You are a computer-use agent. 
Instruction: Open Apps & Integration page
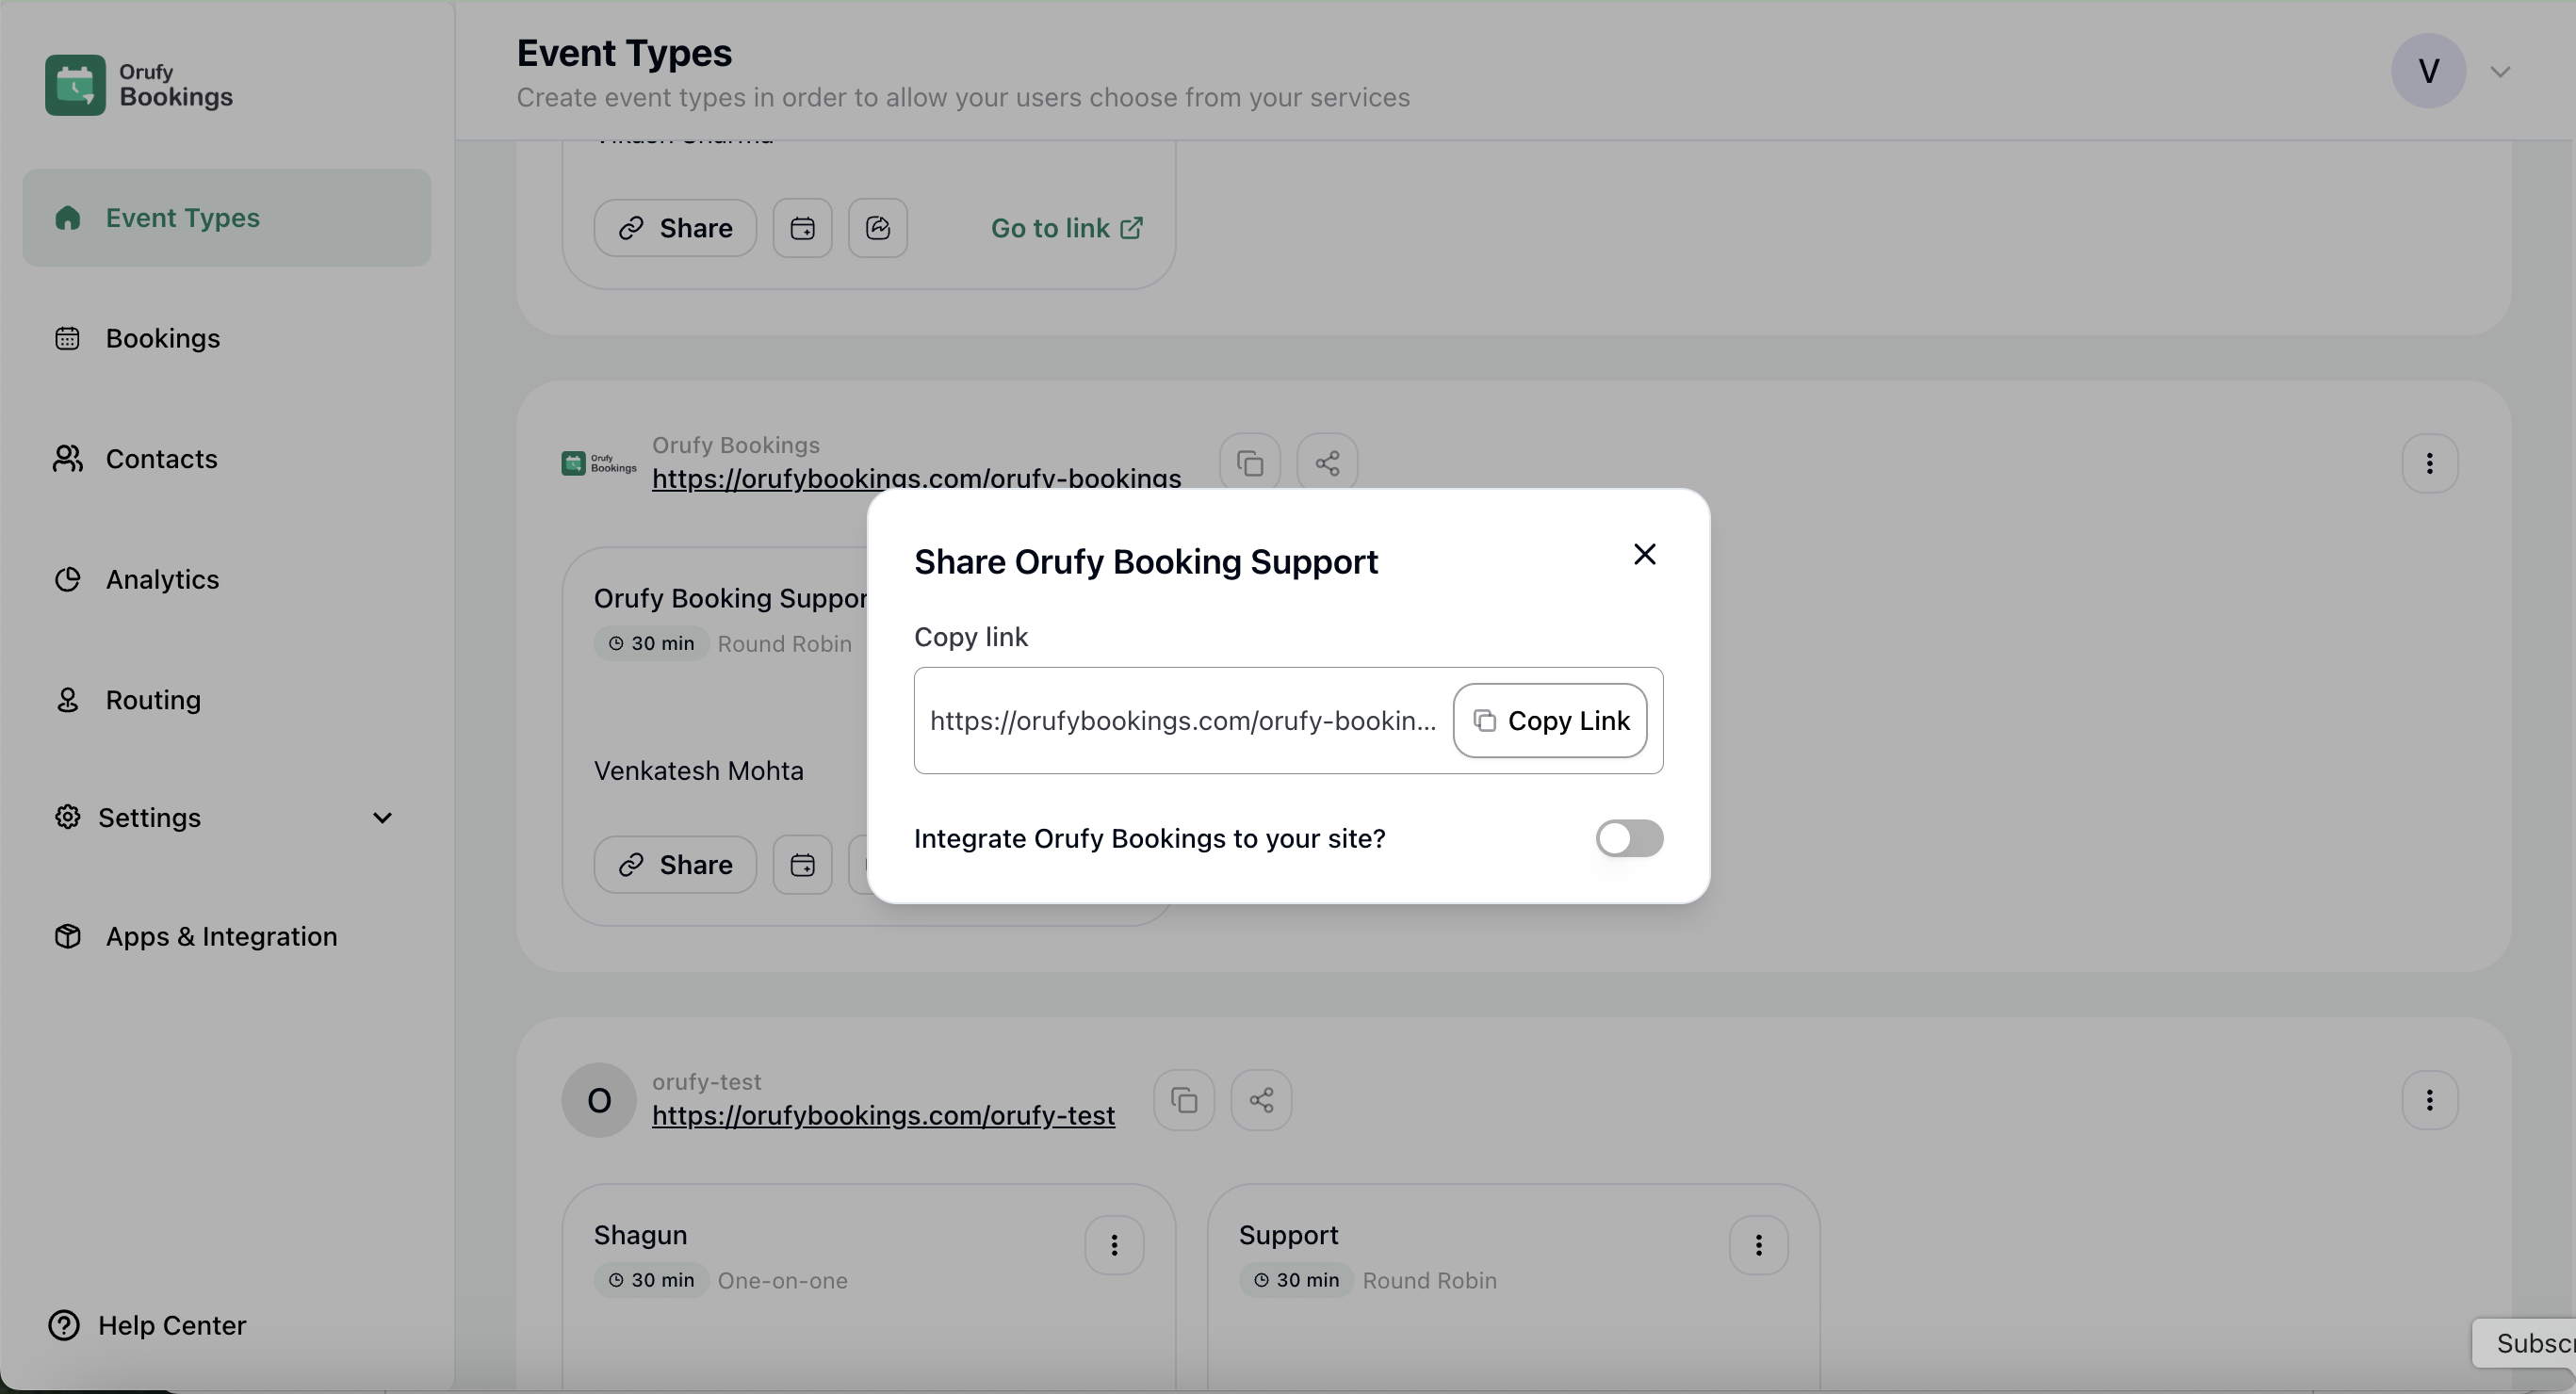(x=221, y=936)
